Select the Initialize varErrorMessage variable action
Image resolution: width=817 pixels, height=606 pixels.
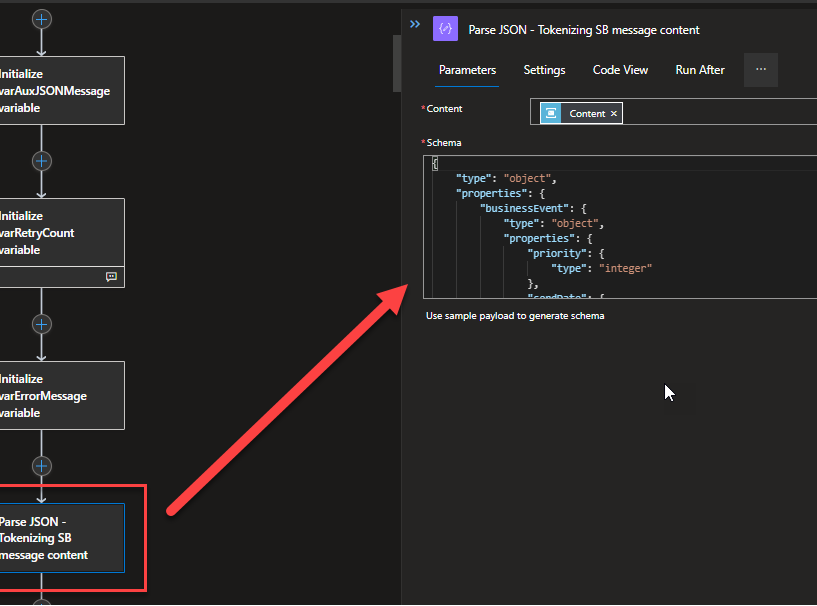tap(62, 395)
